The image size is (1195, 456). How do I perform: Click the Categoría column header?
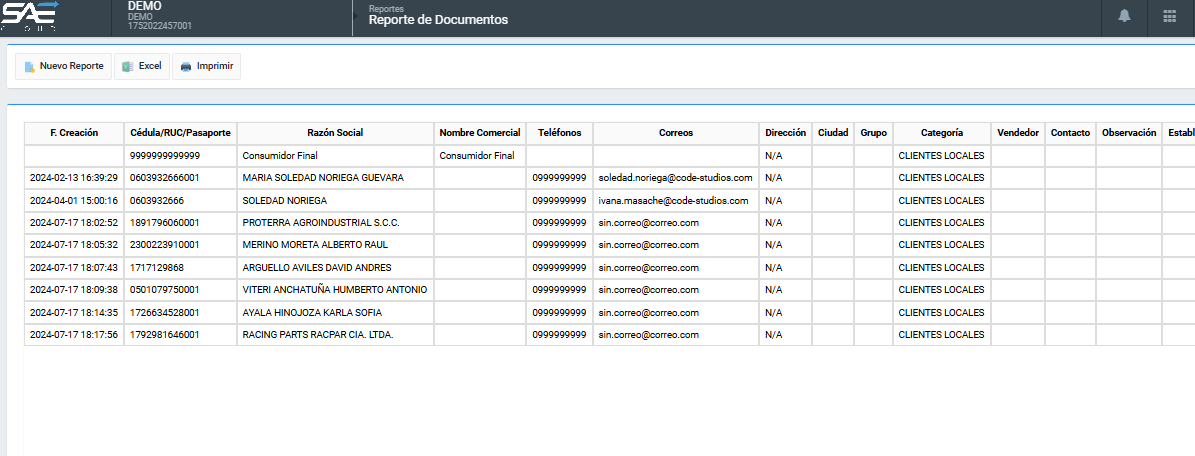click(940, 133)
